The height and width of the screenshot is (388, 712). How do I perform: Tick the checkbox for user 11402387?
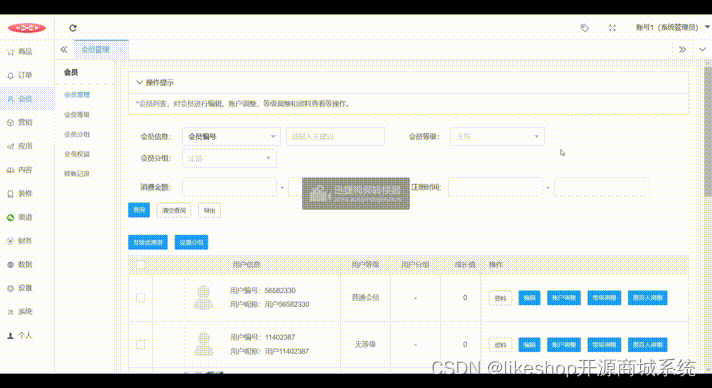point(140,344)
